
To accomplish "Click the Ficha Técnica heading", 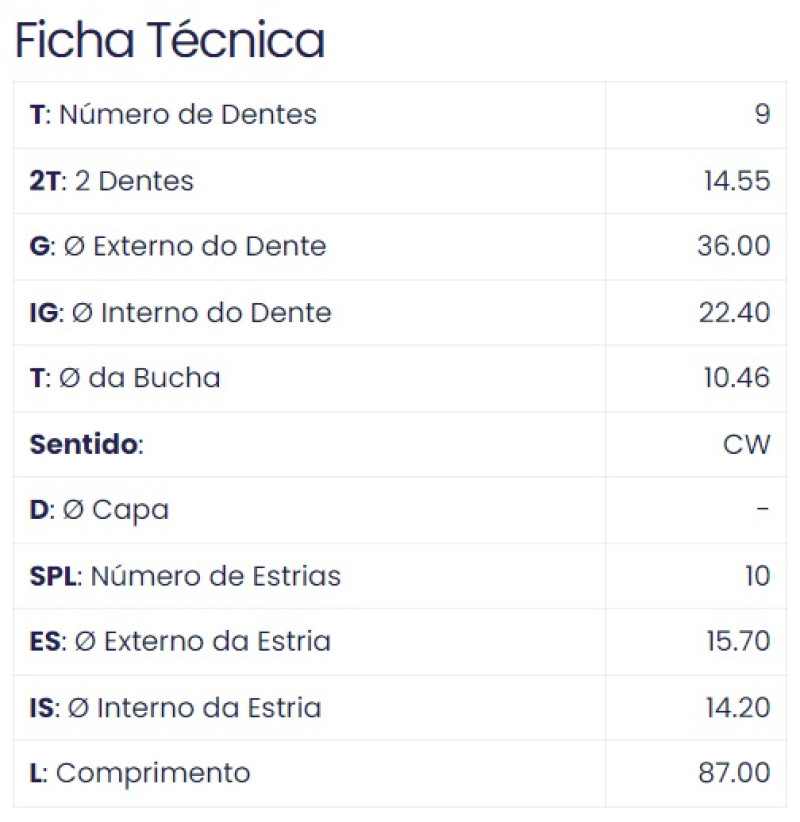I will 170,41.
